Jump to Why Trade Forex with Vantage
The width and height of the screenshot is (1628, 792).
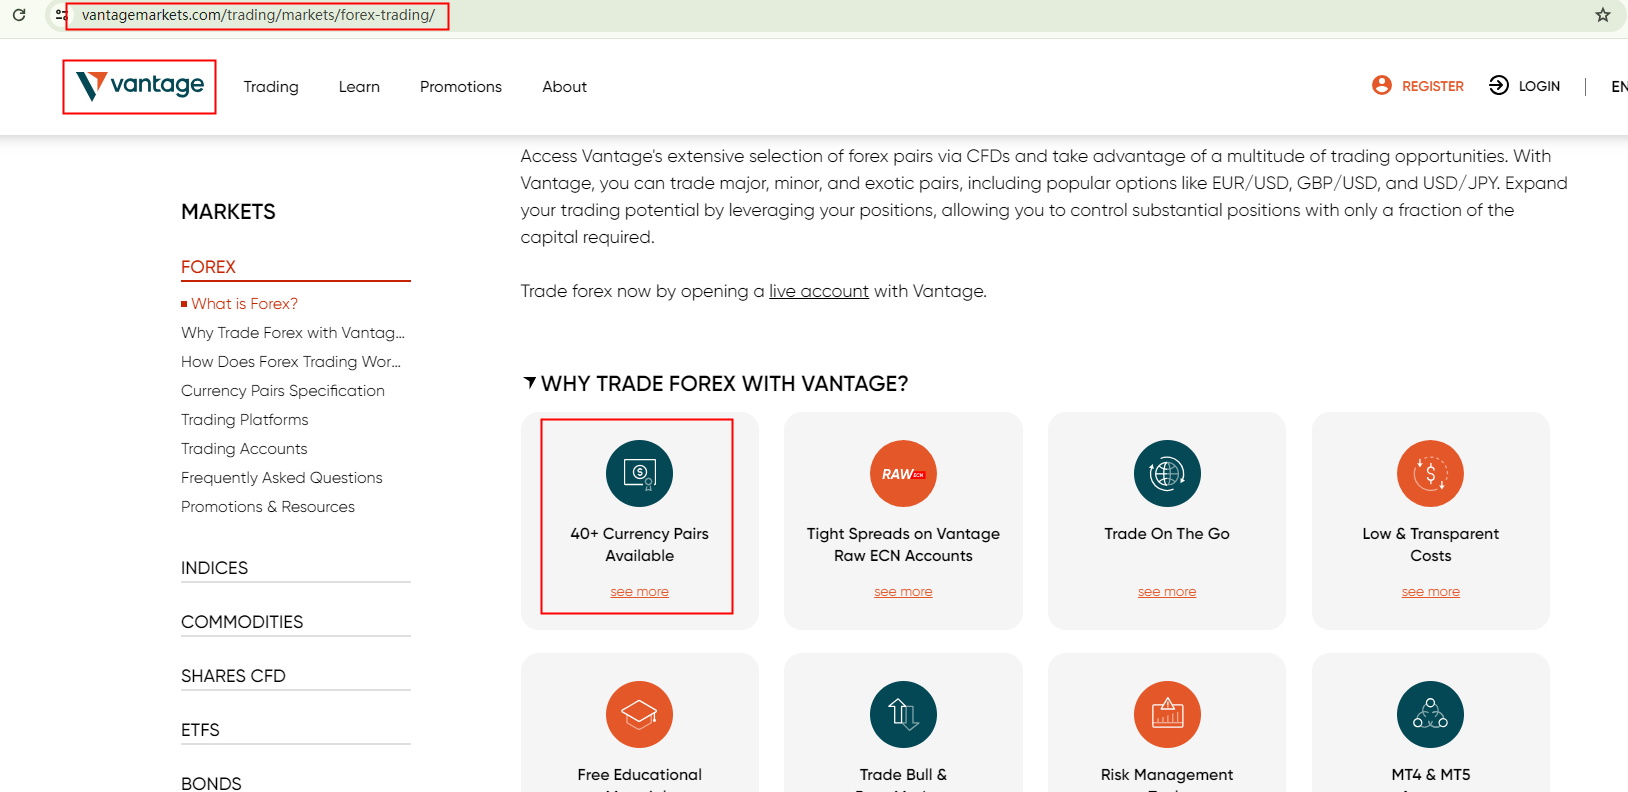pyautogui.click(x=293, y=333)
